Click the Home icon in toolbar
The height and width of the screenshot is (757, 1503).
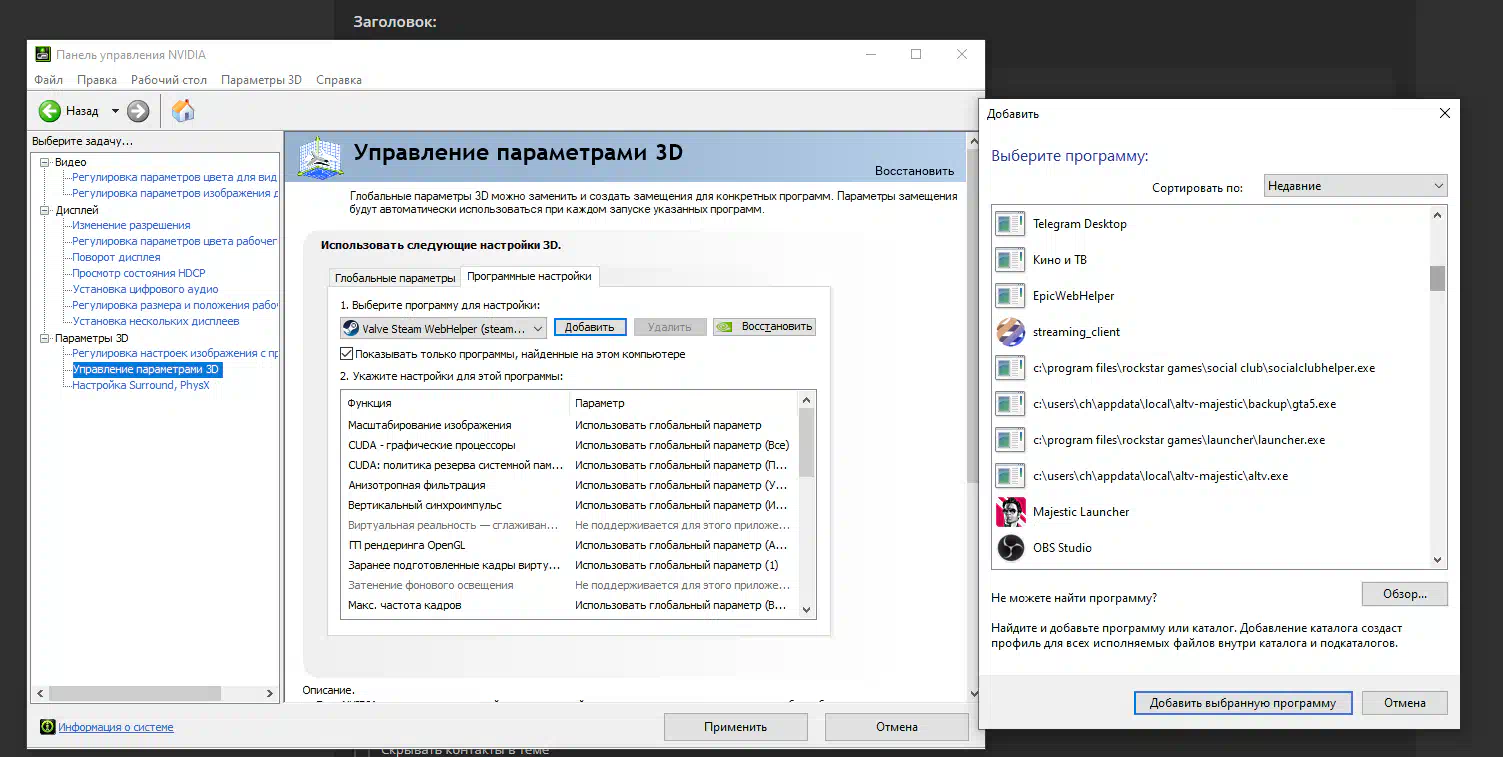[x=183, y=111]
